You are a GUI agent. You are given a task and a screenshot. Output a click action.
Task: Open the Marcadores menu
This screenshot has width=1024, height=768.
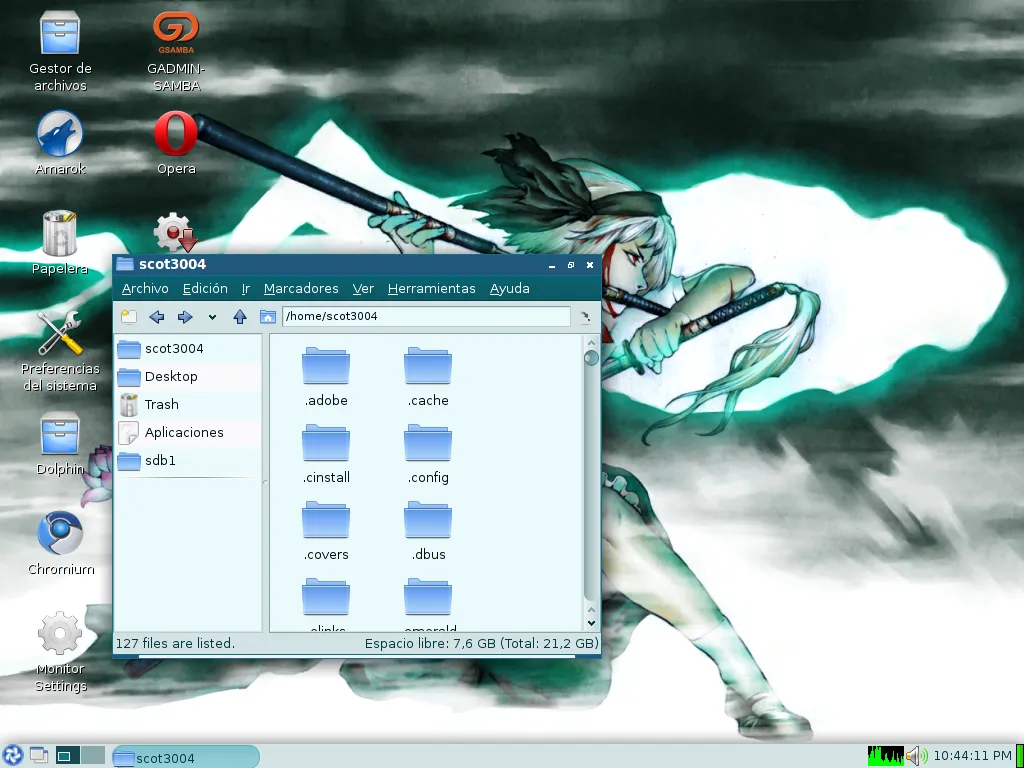(300, 289)
